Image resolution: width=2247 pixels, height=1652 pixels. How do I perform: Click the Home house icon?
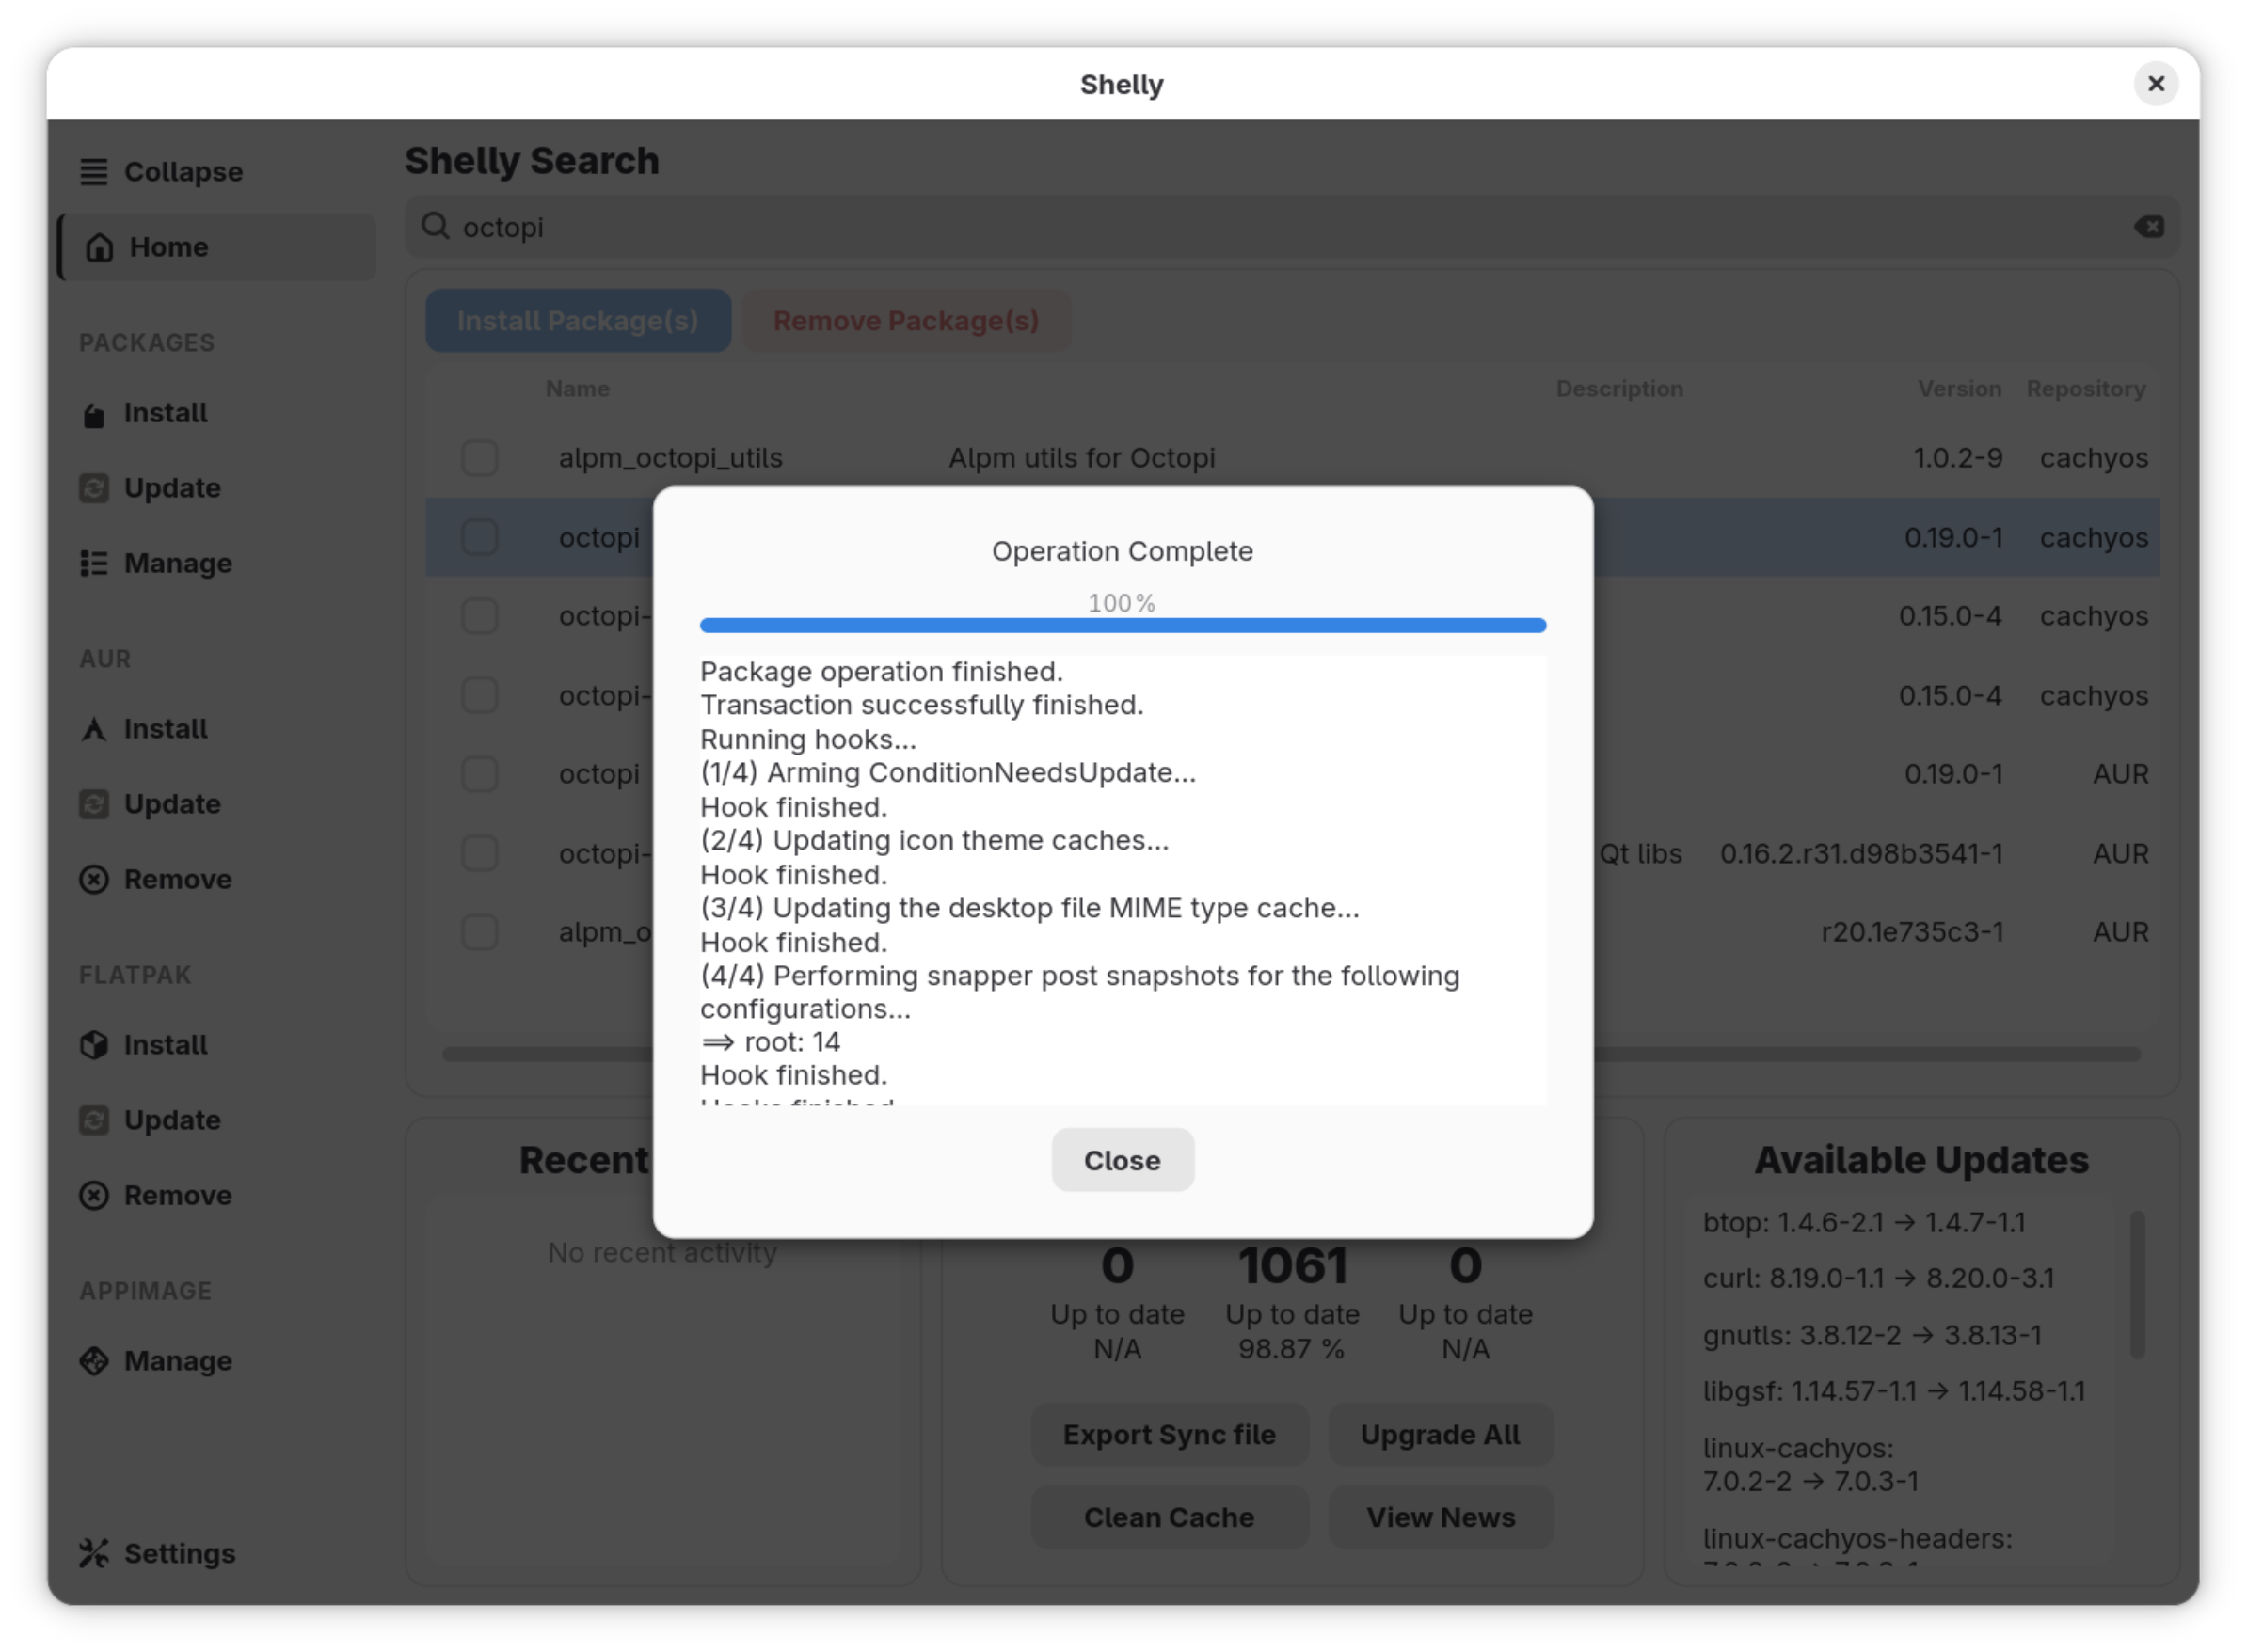coord(99,247)
